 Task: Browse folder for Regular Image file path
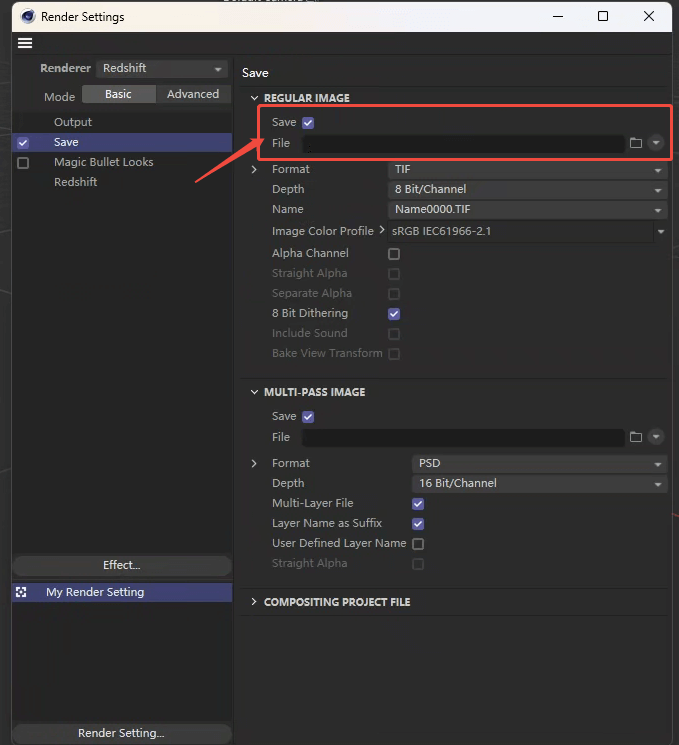636,143
